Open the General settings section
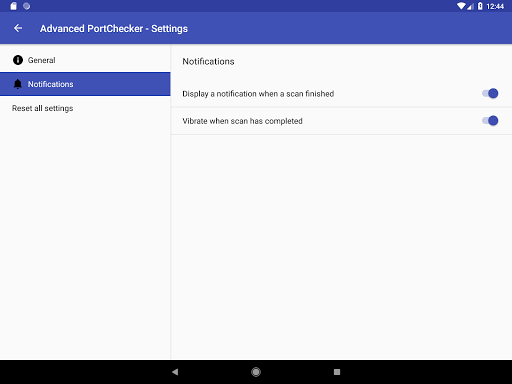 [85, 60]
